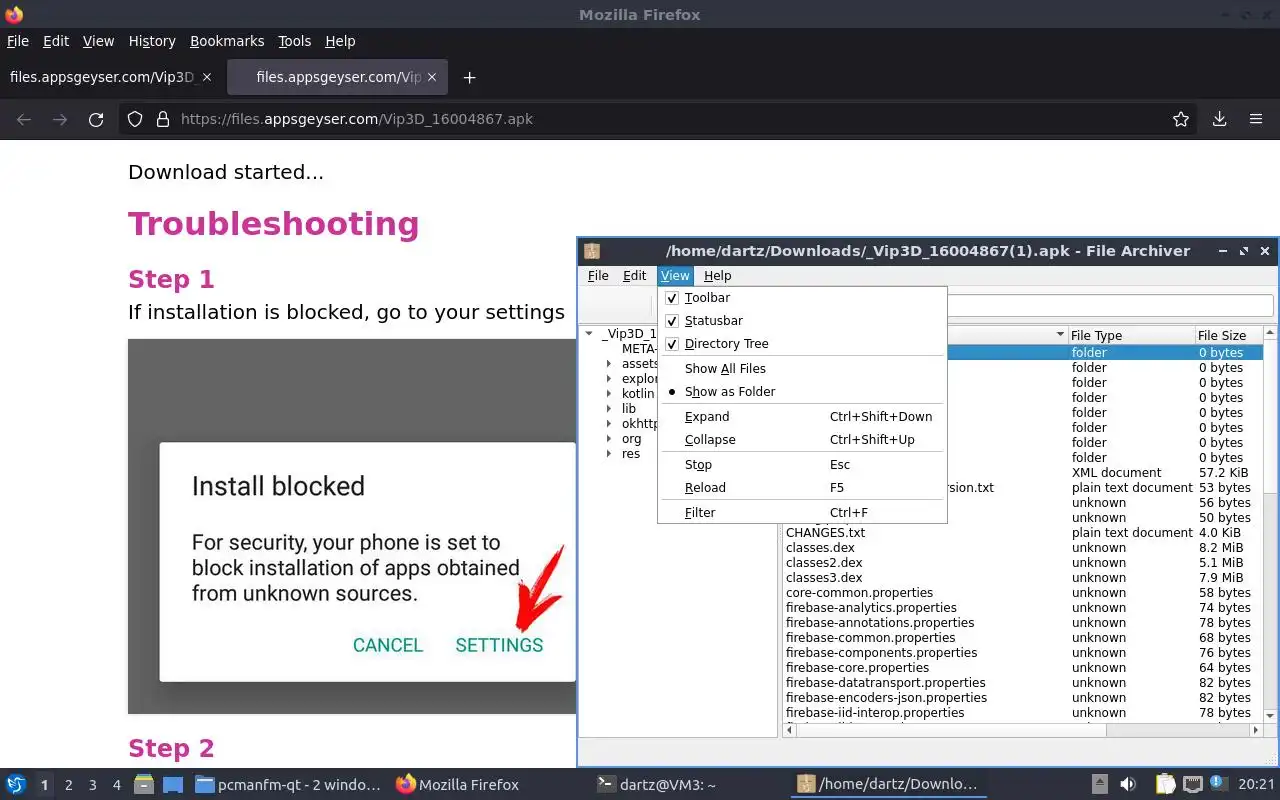This screenshot has width=1280, height=800.
Task: Switch to the dartz@VM3 terminal taskbar window
Action: click(x=656, y=785)
